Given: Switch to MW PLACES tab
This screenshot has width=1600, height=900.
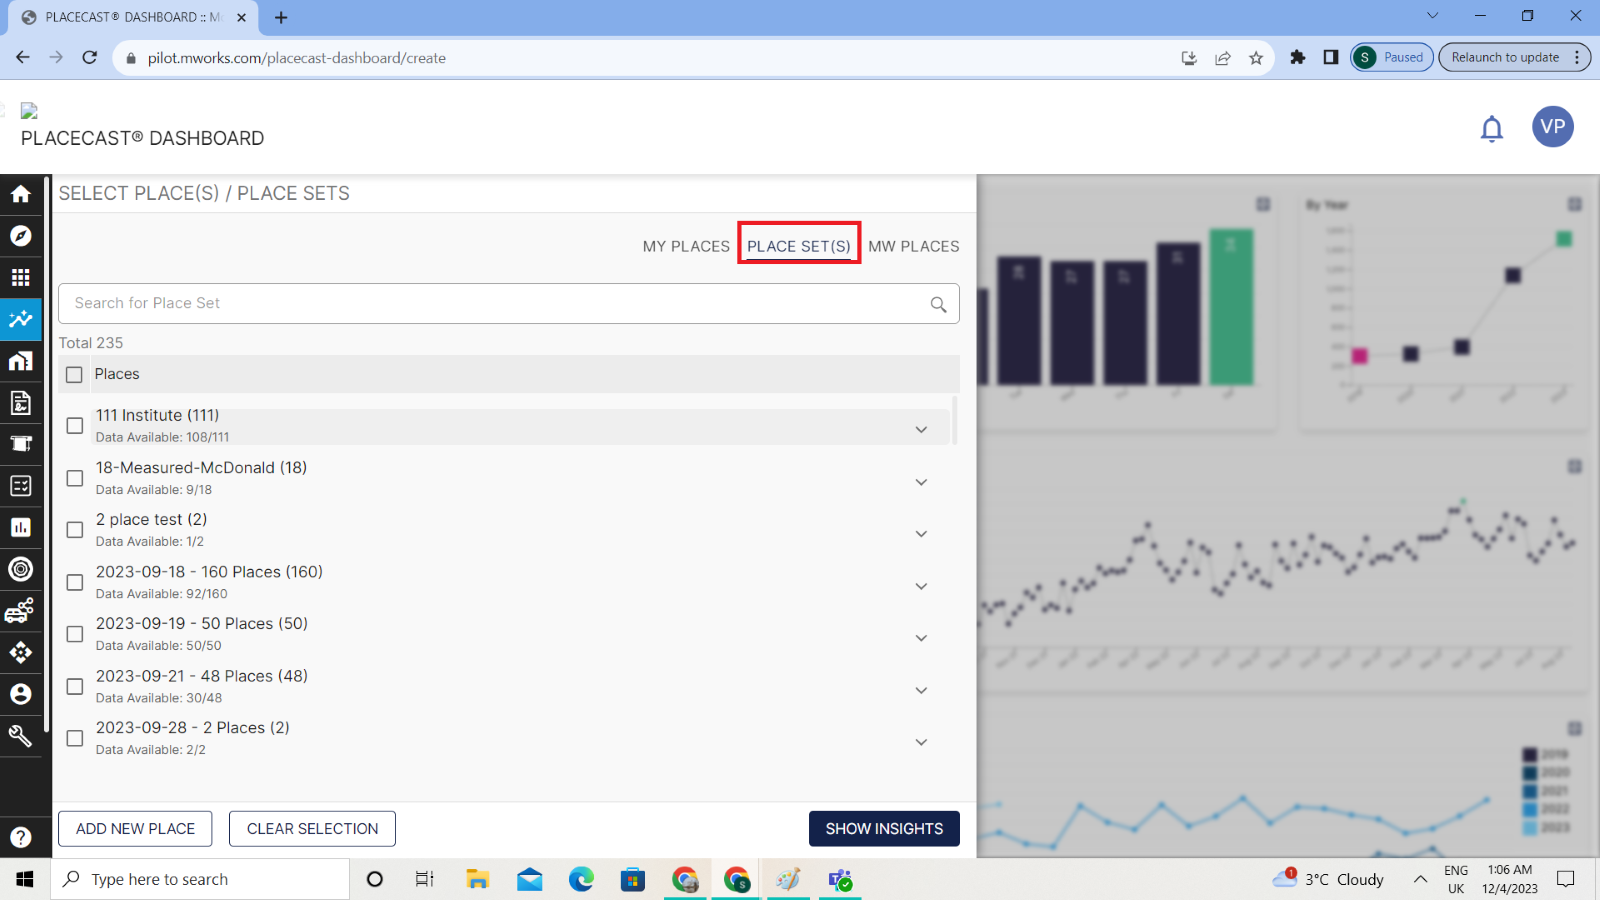Looking at the screenshot, I should [914, 246].
